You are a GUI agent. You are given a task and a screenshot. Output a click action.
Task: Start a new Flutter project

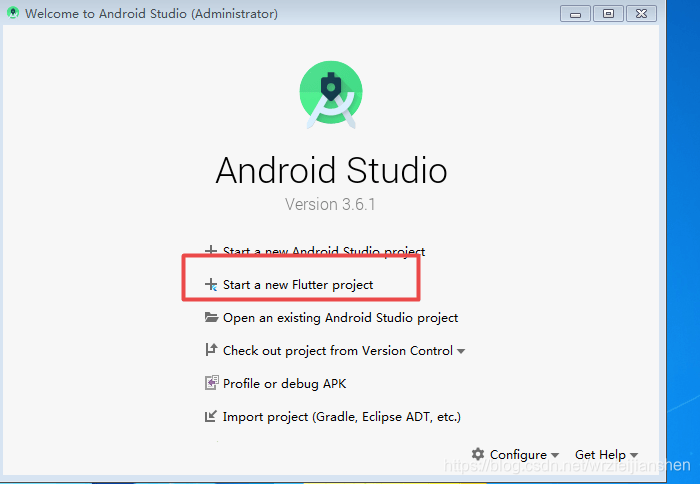[297, 284]
